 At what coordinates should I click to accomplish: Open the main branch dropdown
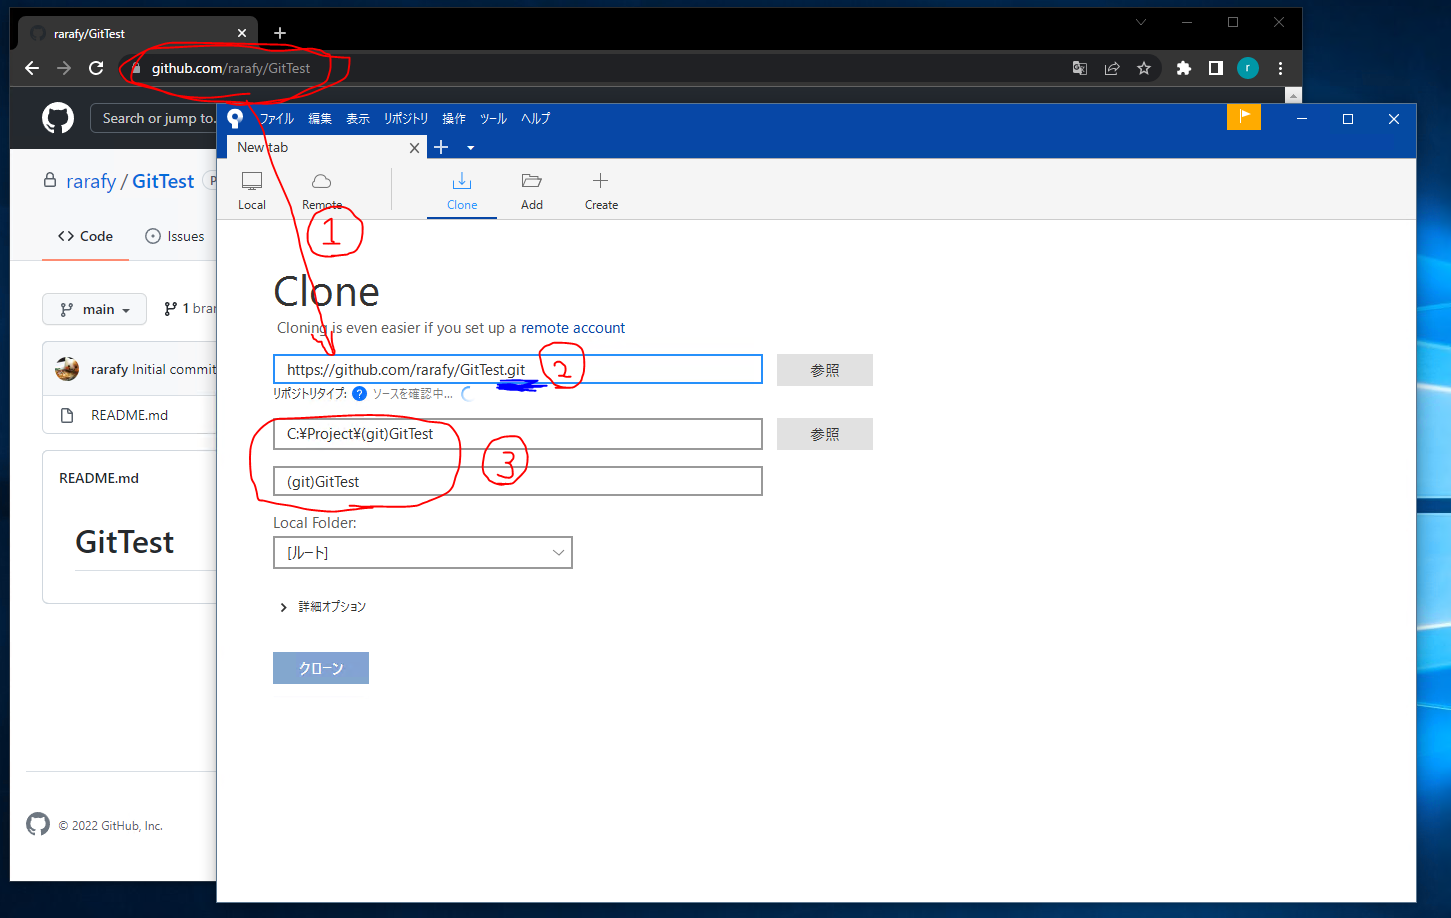point(94,309)
